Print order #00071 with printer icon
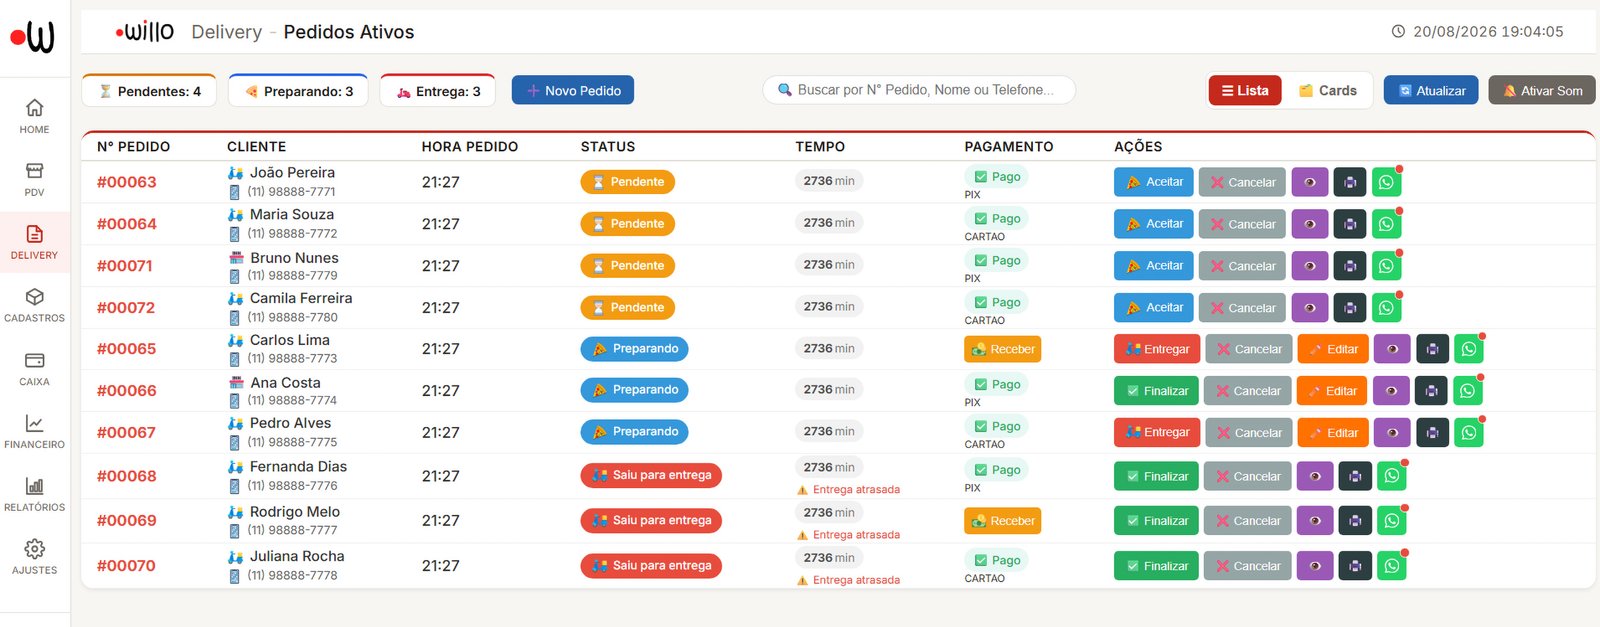Image resolution: width=1600 pixels, height=627 pixels. (x=1350, y=266)
